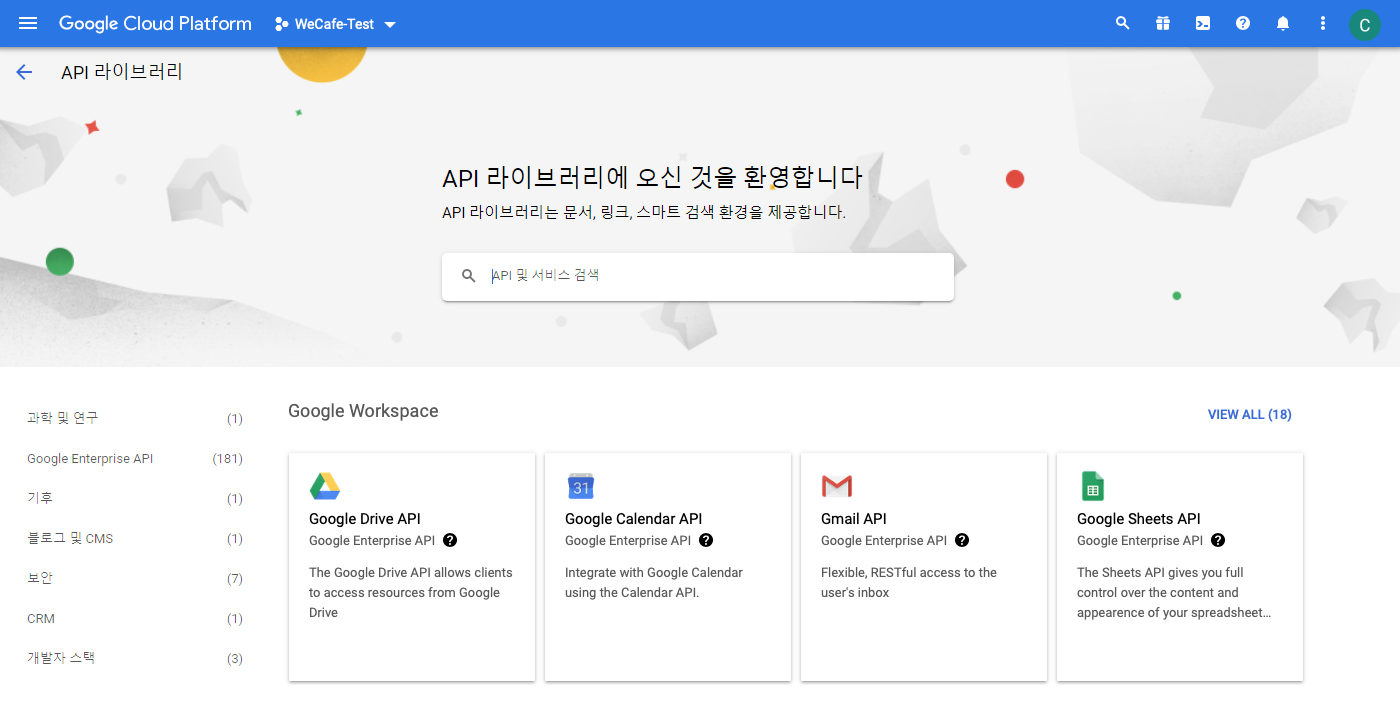Screen dimensions: 1400x709
Task: Click the API 라이브러리 page title
Action: (122, 72)
